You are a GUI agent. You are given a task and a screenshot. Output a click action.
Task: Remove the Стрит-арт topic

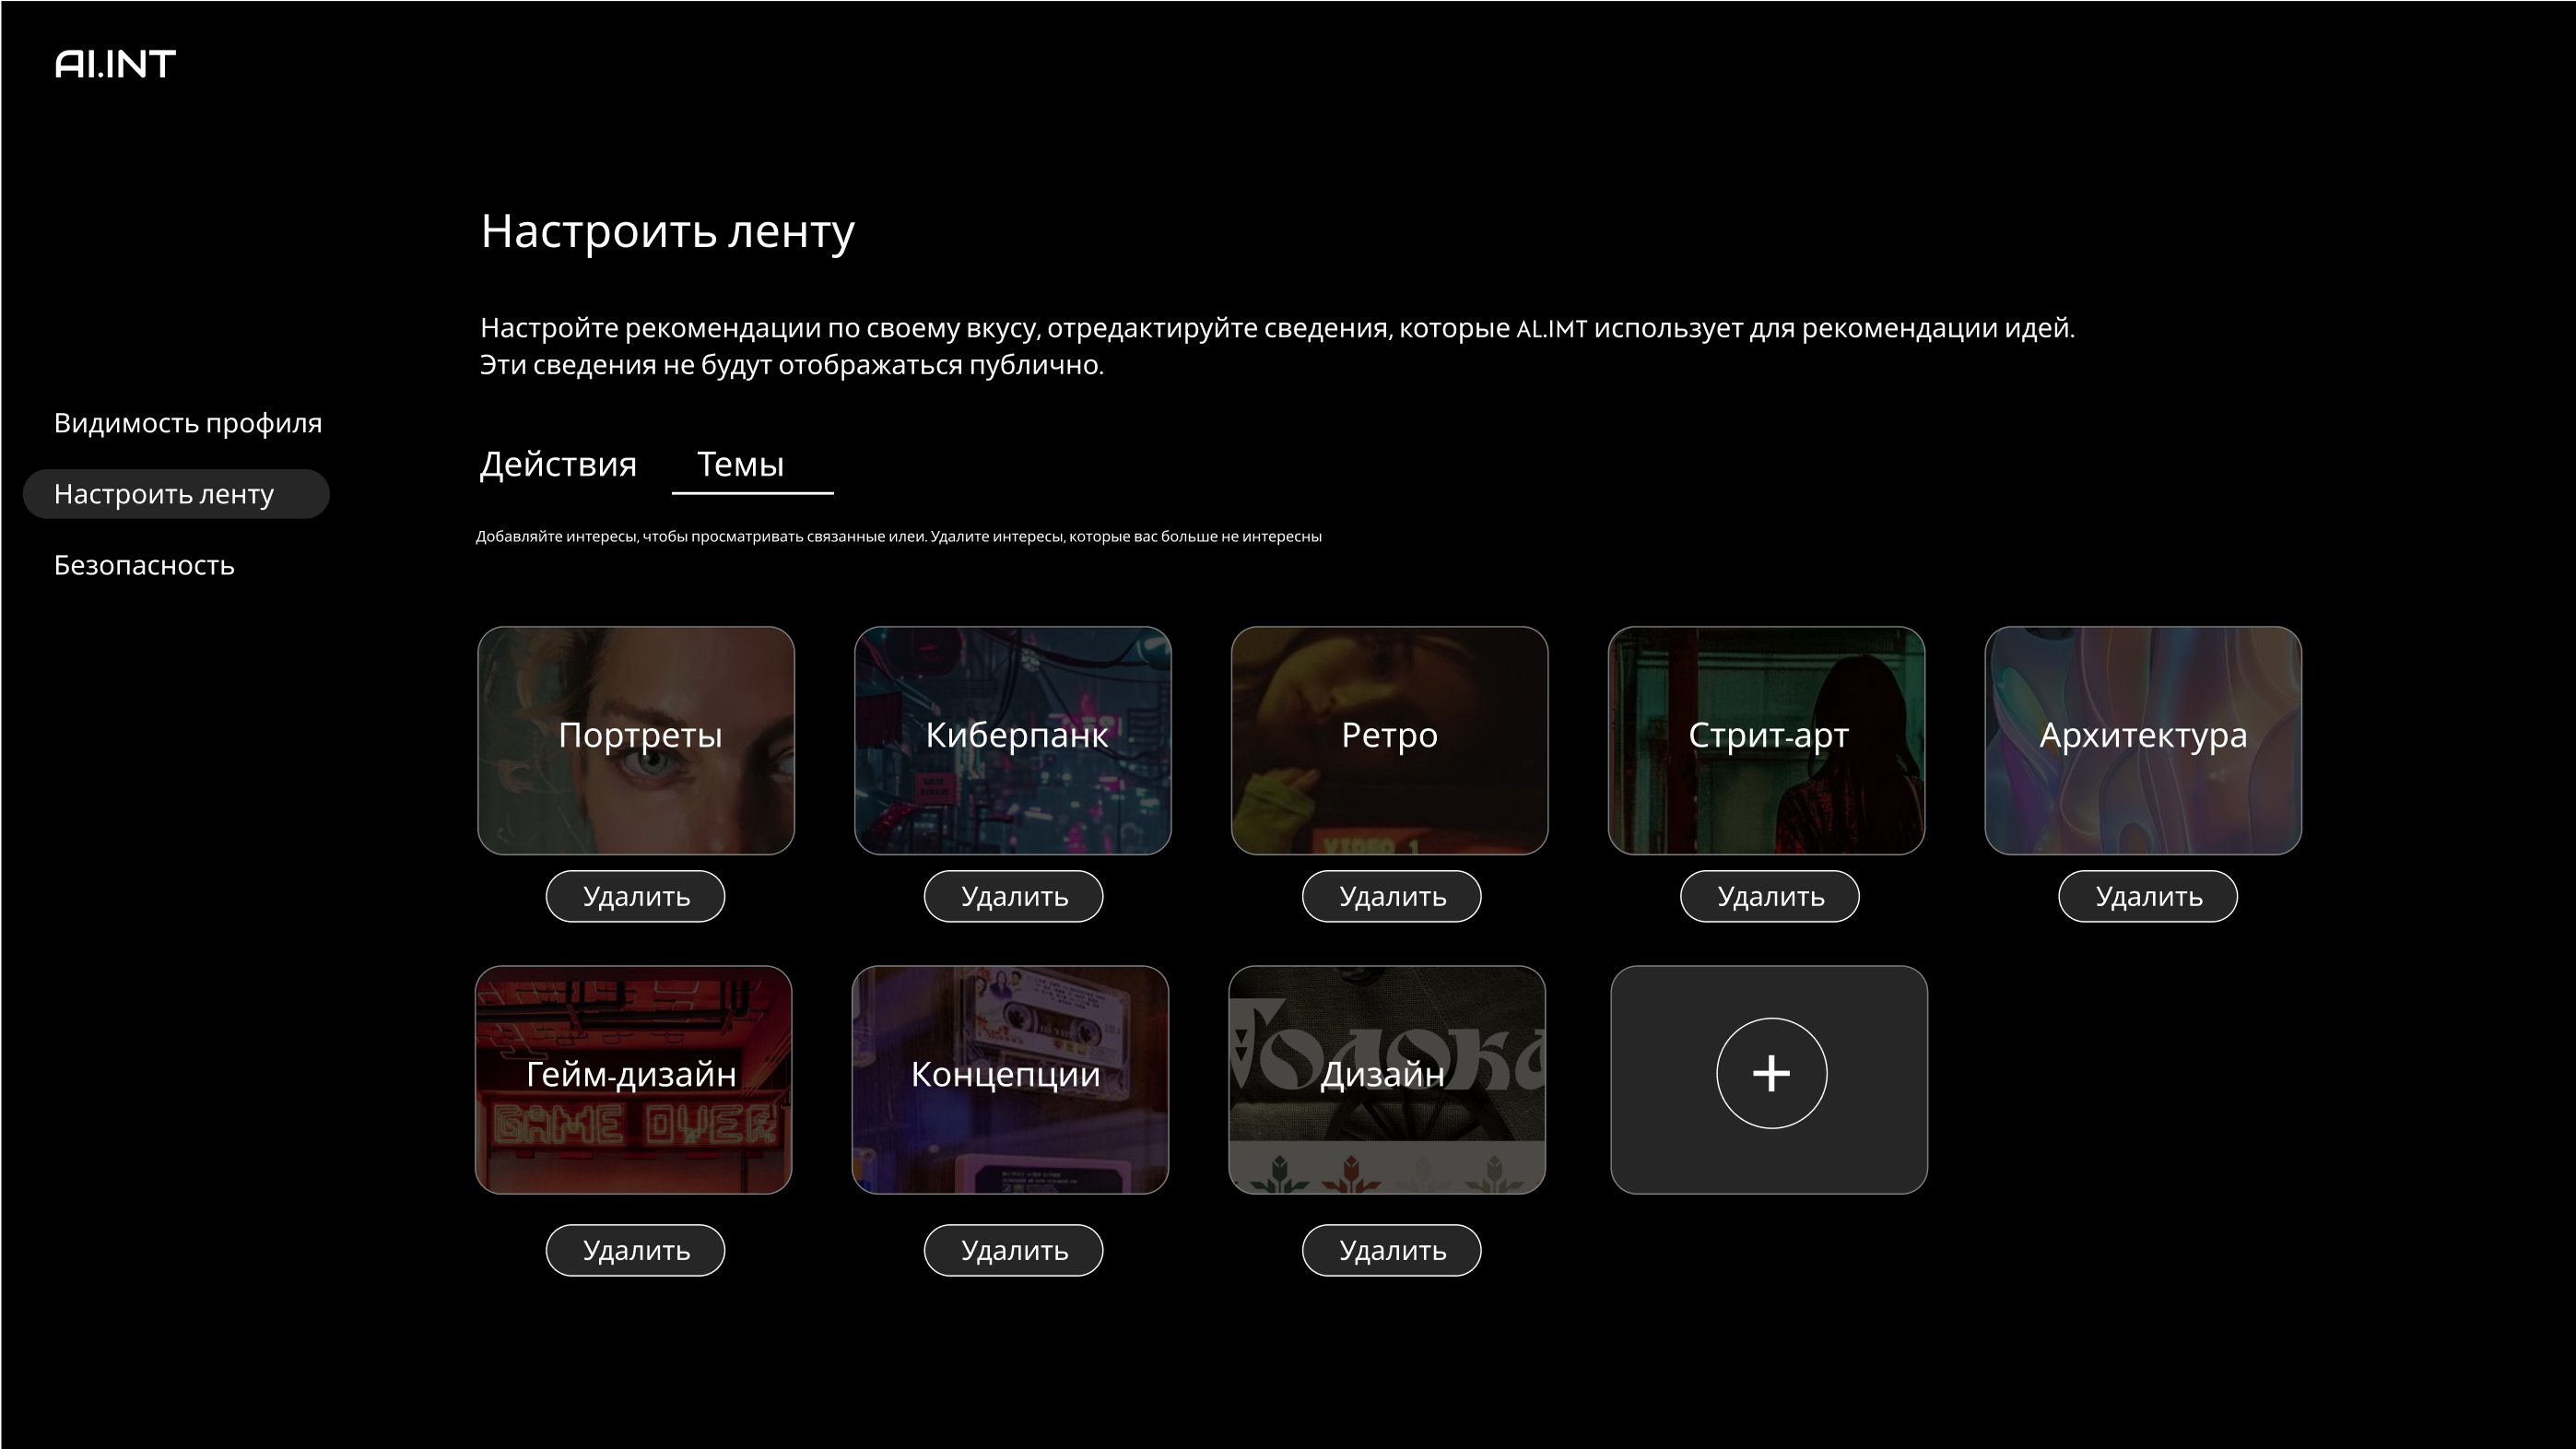click(x=1769, y=896)
